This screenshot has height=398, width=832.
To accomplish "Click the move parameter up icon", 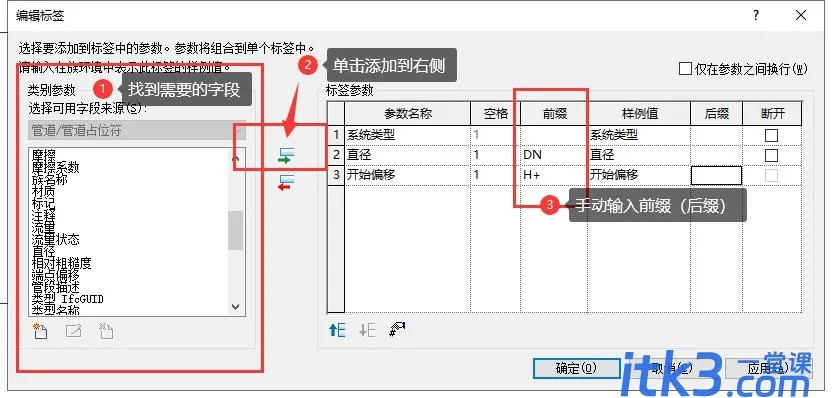I will tap(337, 331).
